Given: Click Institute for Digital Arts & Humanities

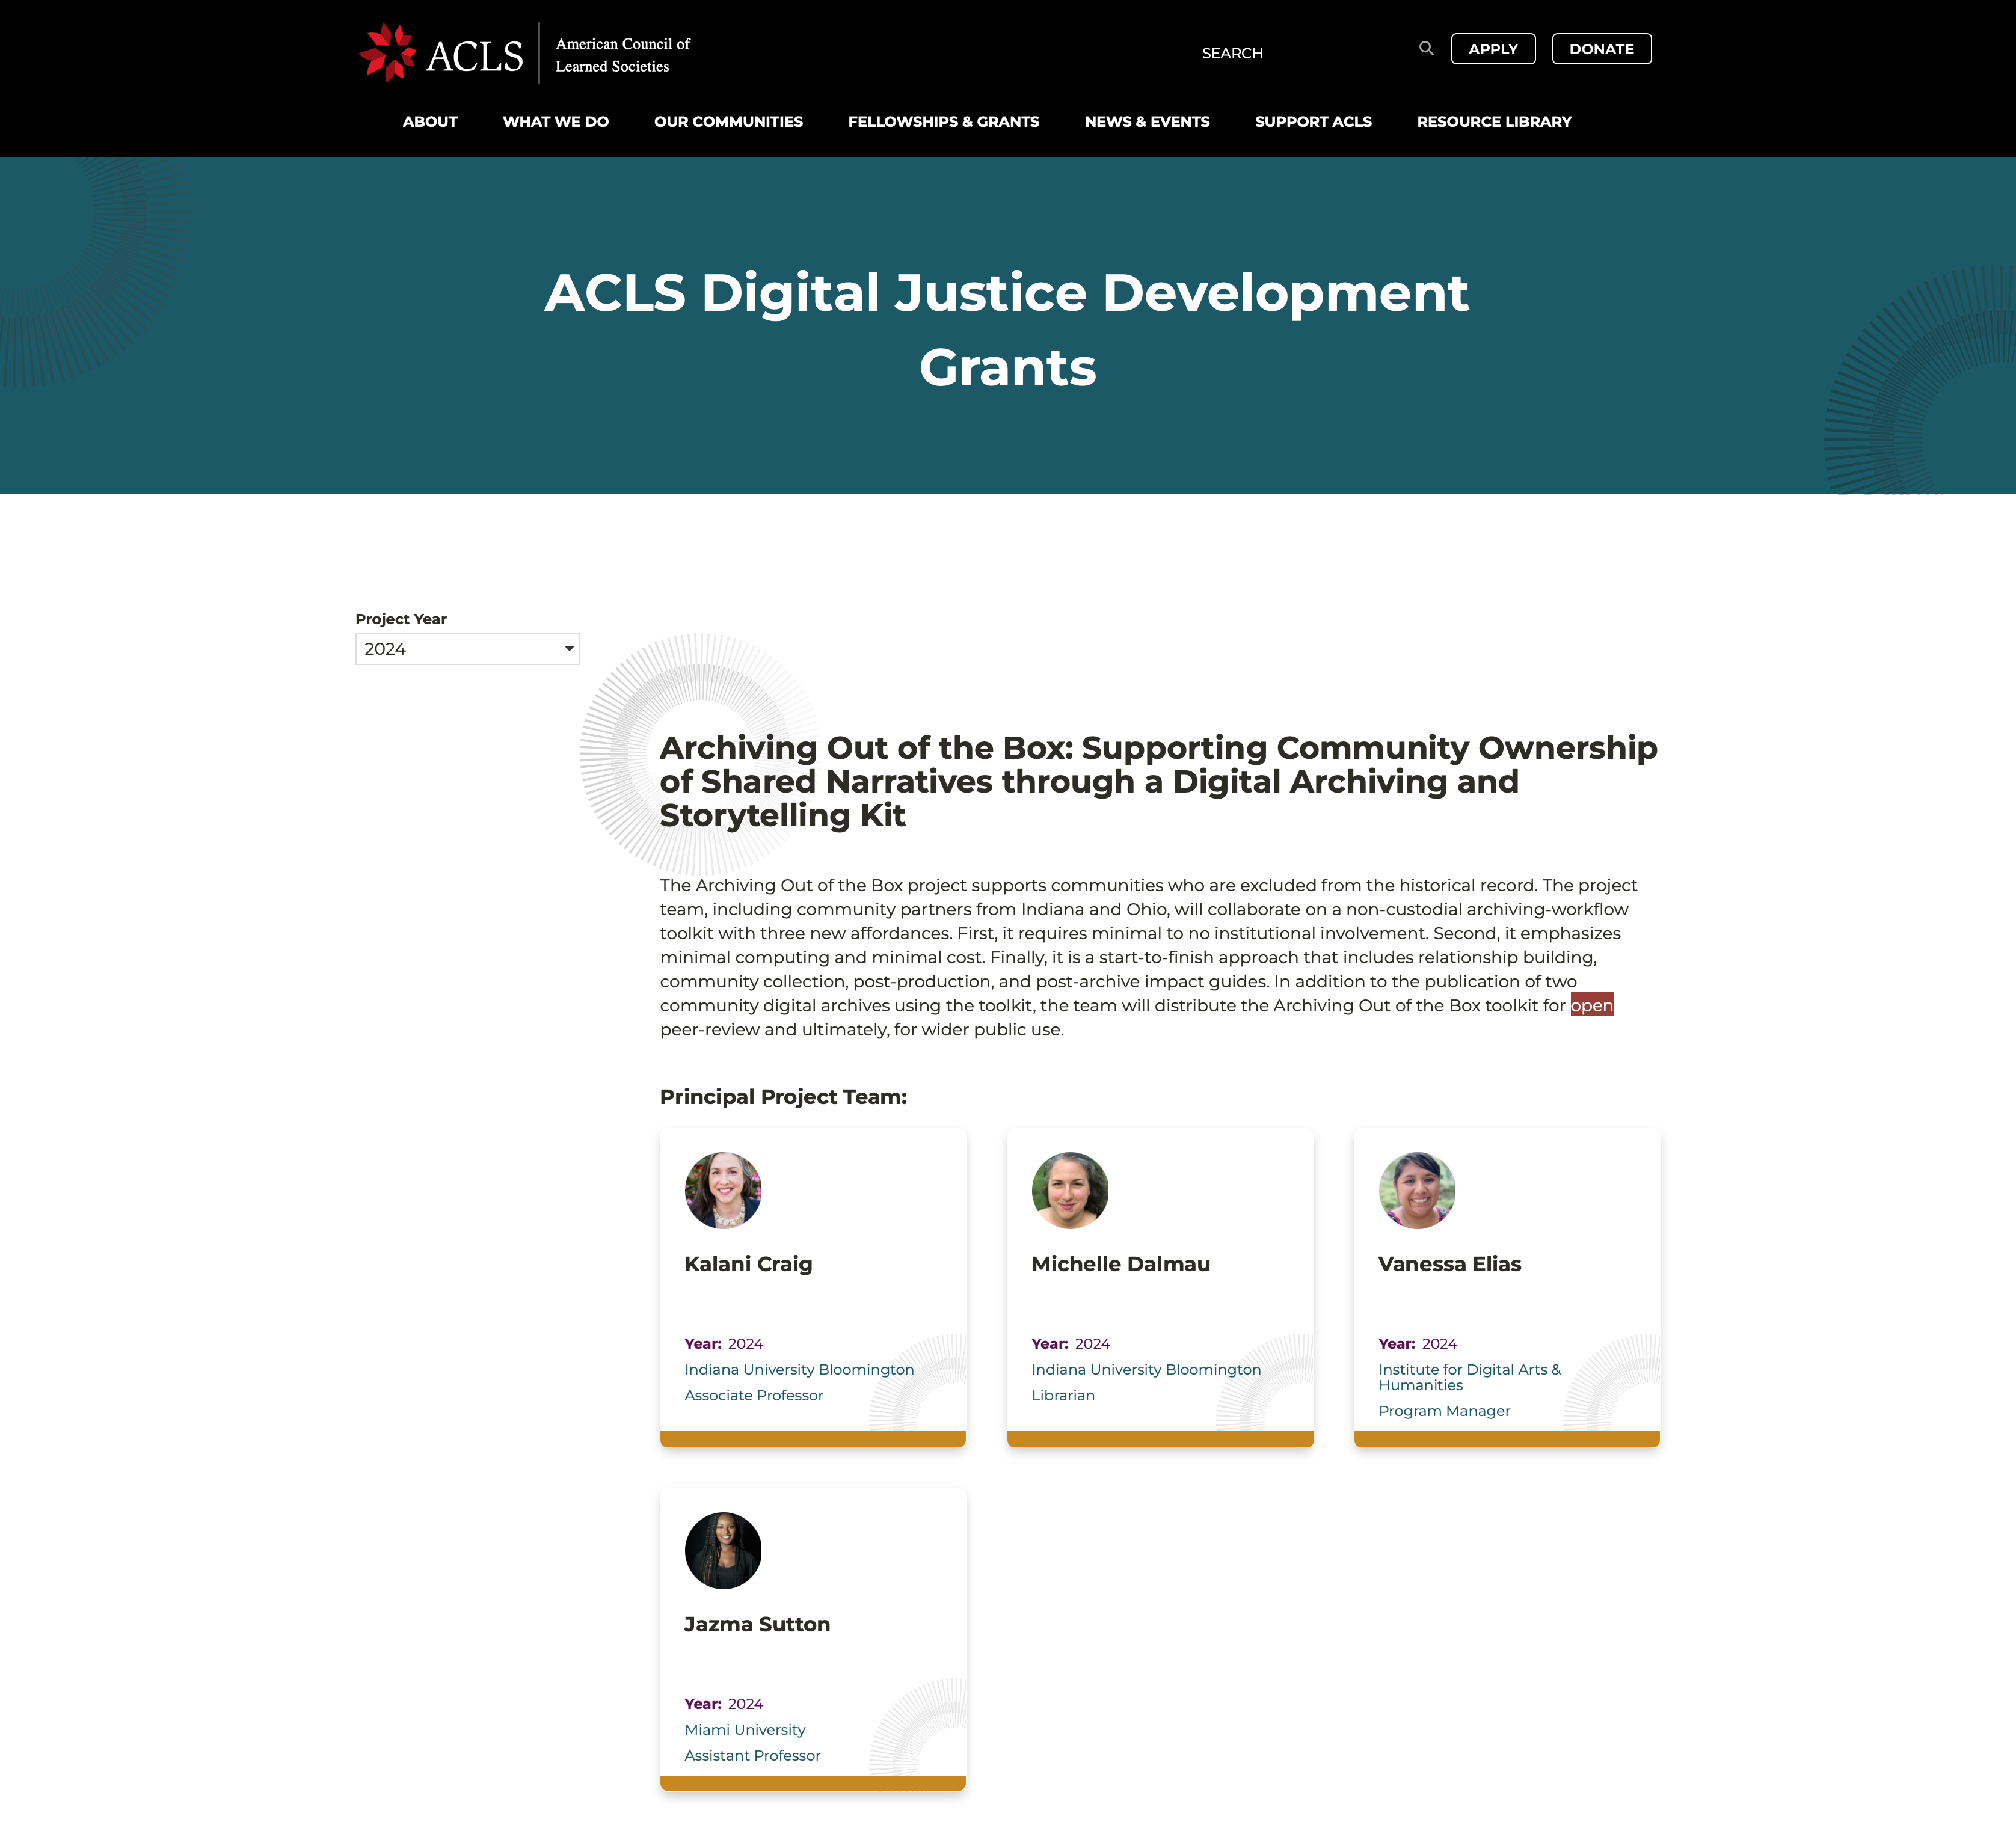Looking at the screenshot, I should pyautogui.click(x=1469, y=1377).
